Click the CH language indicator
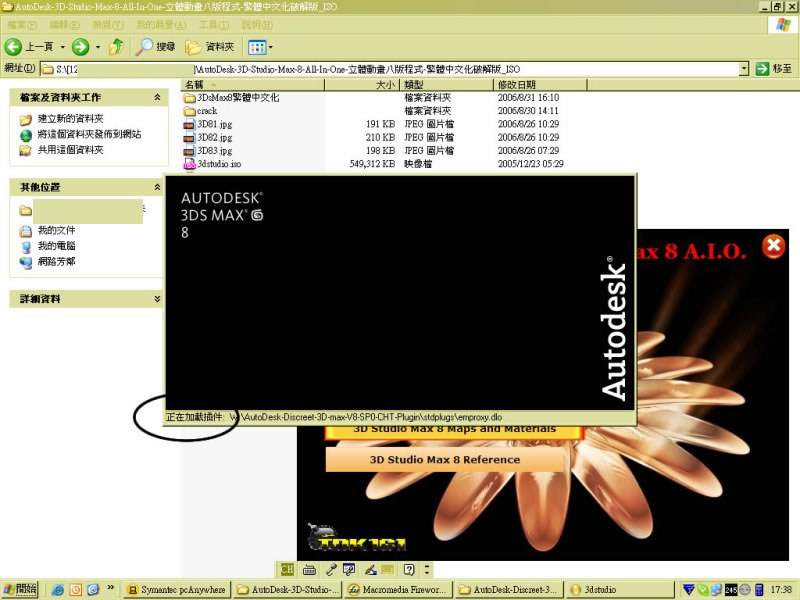800x600 pixels. 287,569
